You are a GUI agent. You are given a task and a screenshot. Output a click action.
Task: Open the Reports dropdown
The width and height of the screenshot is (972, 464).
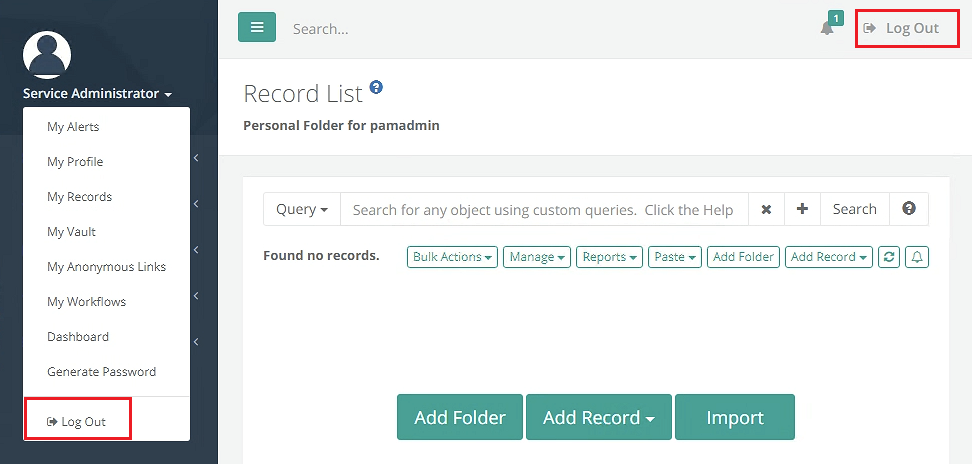tap(610, 257)
